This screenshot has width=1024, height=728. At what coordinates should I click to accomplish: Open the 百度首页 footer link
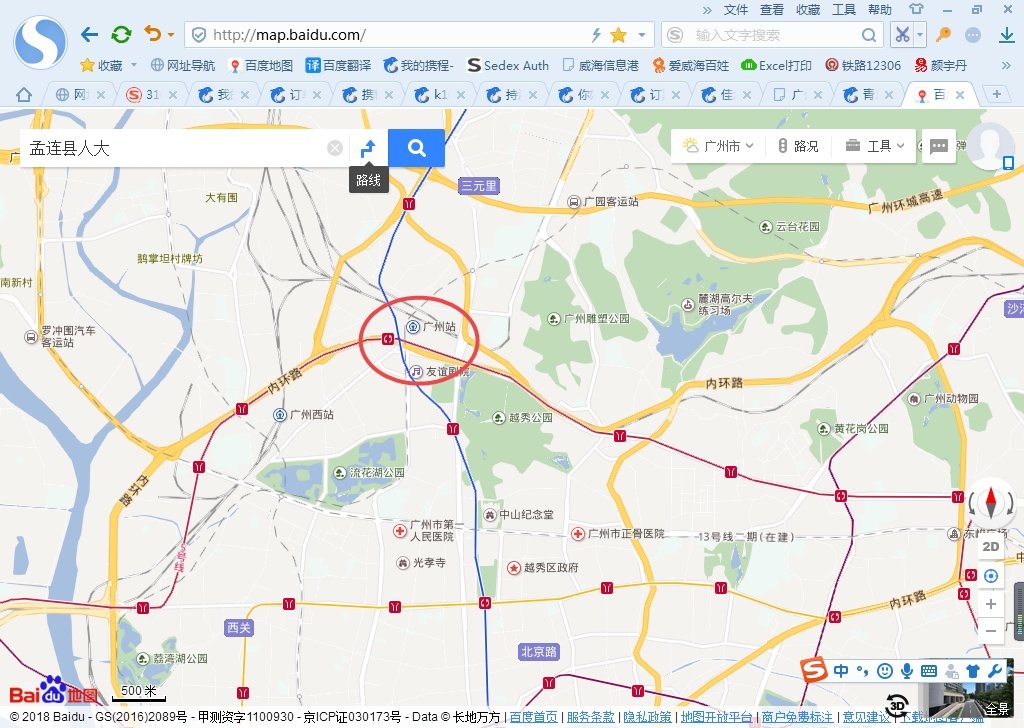(x=534, y=716)
